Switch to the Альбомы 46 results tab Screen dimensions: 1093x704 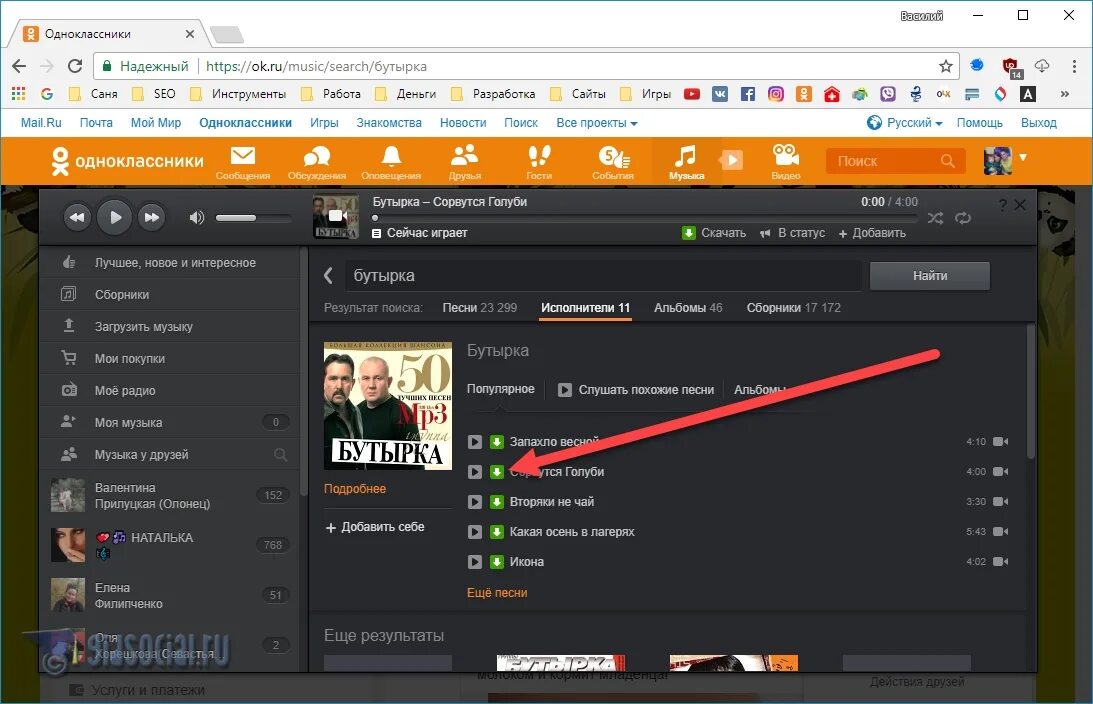(688, 307)
